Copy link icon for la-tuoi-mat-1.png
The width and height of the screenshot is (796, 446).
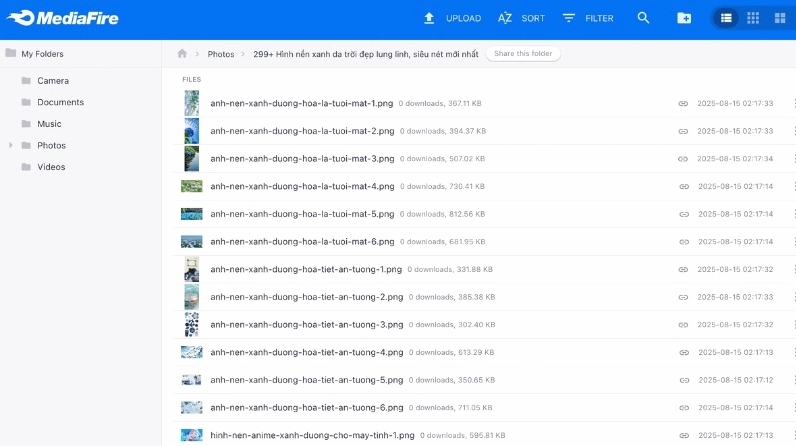tap(683, 103)
